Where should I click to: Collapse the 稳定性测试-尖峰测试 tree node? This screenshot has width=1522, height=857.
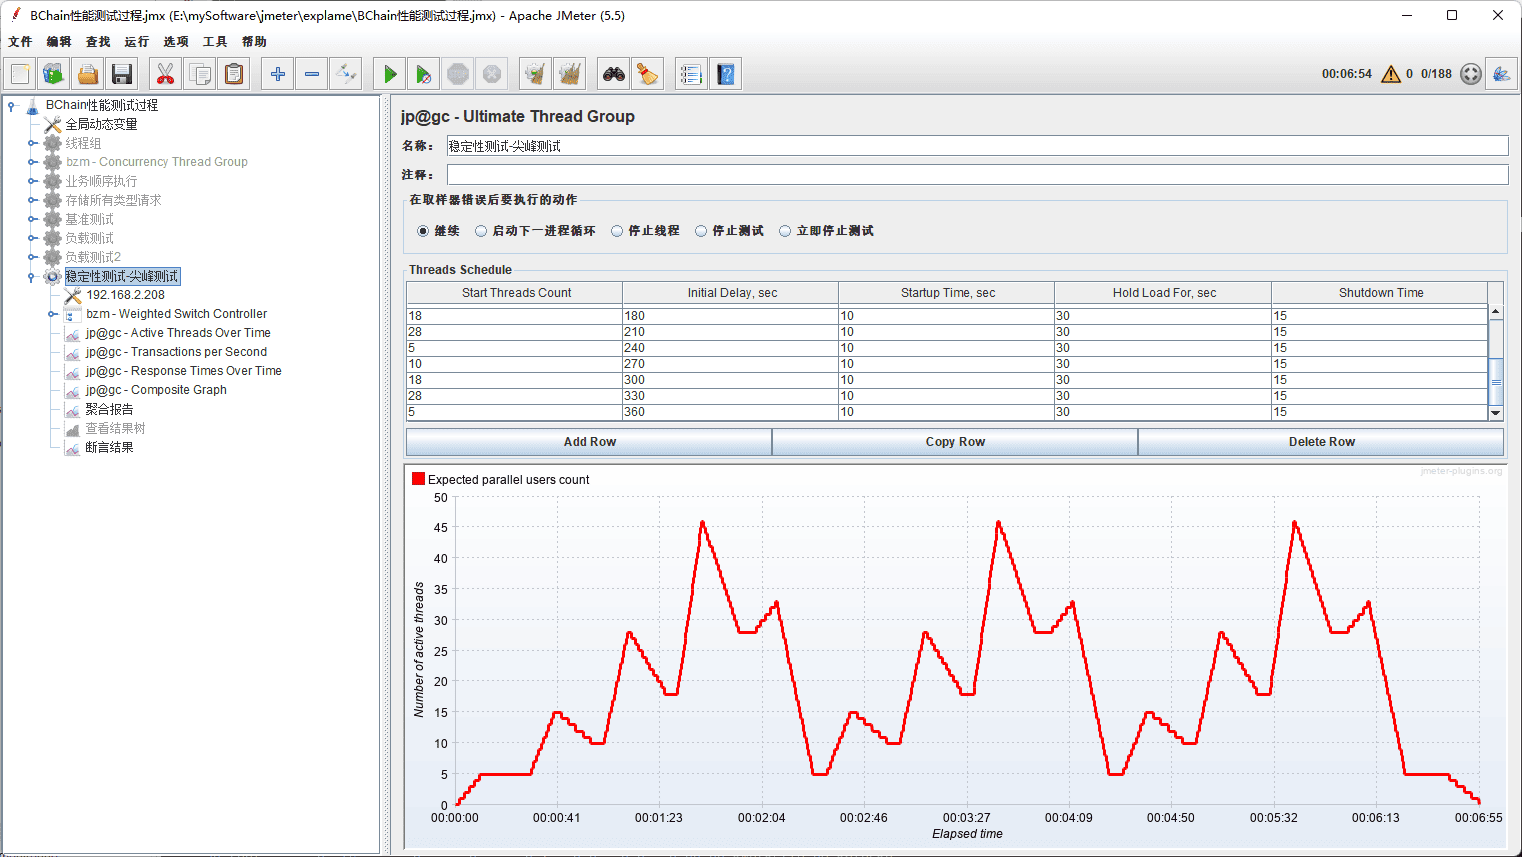32,277
